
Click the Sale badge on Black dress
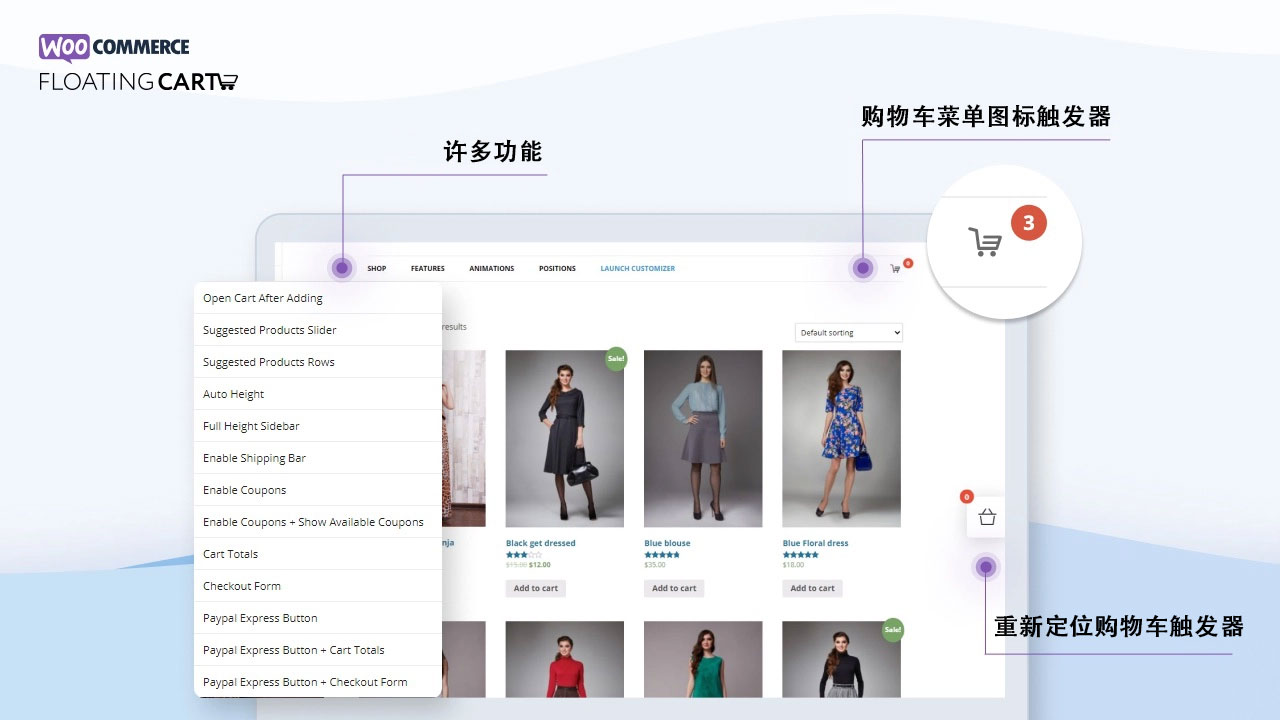click(x=615, y=359)
